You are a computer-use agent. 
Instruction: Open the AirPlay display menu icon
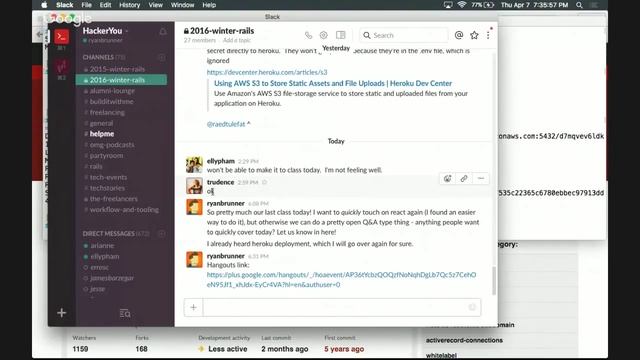coord(448,5)
